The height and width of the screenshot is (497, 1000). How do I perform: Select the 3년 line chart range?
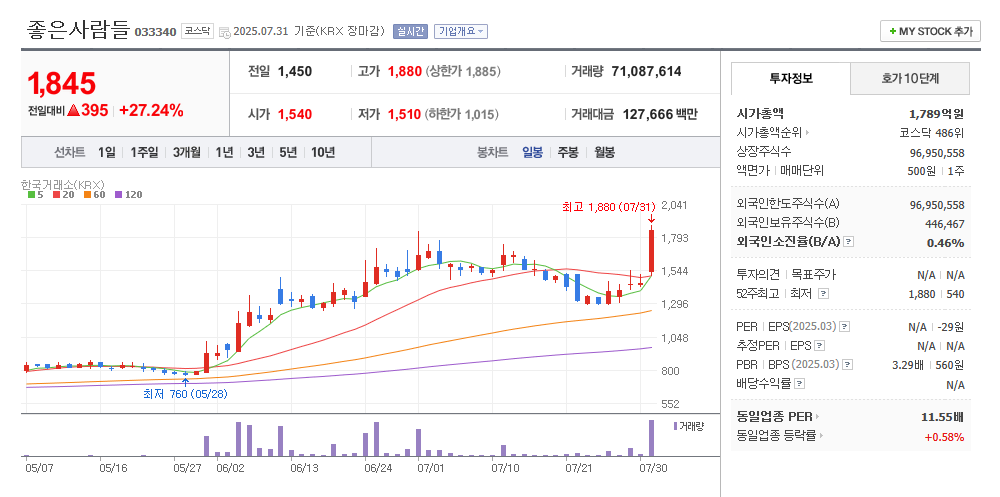tap(256, 152)
